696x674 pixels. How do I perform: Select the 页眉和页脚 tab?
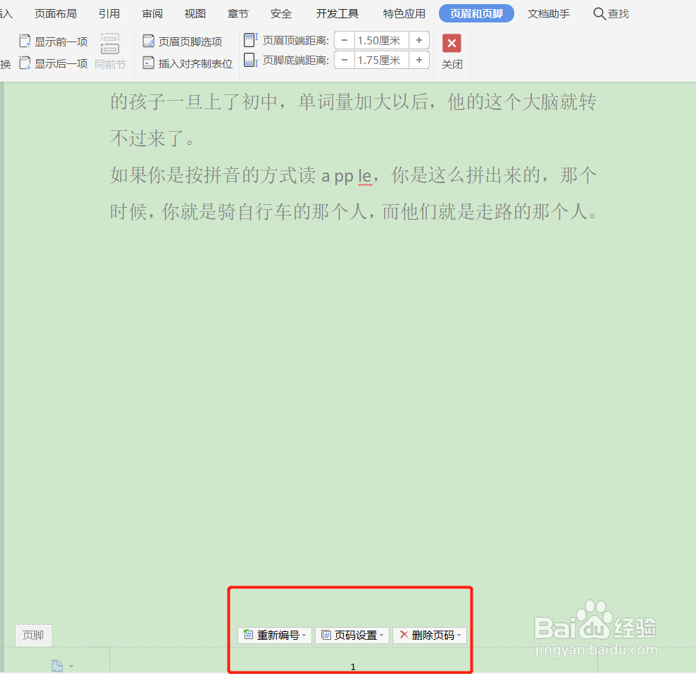(x=476, y=13)
